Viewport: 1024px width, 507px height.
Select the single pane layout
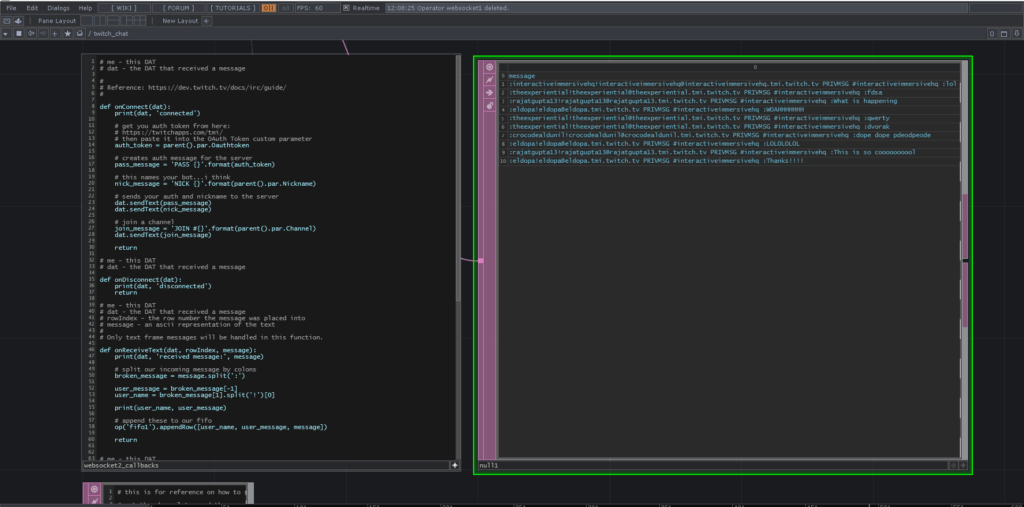pos(86,21)
